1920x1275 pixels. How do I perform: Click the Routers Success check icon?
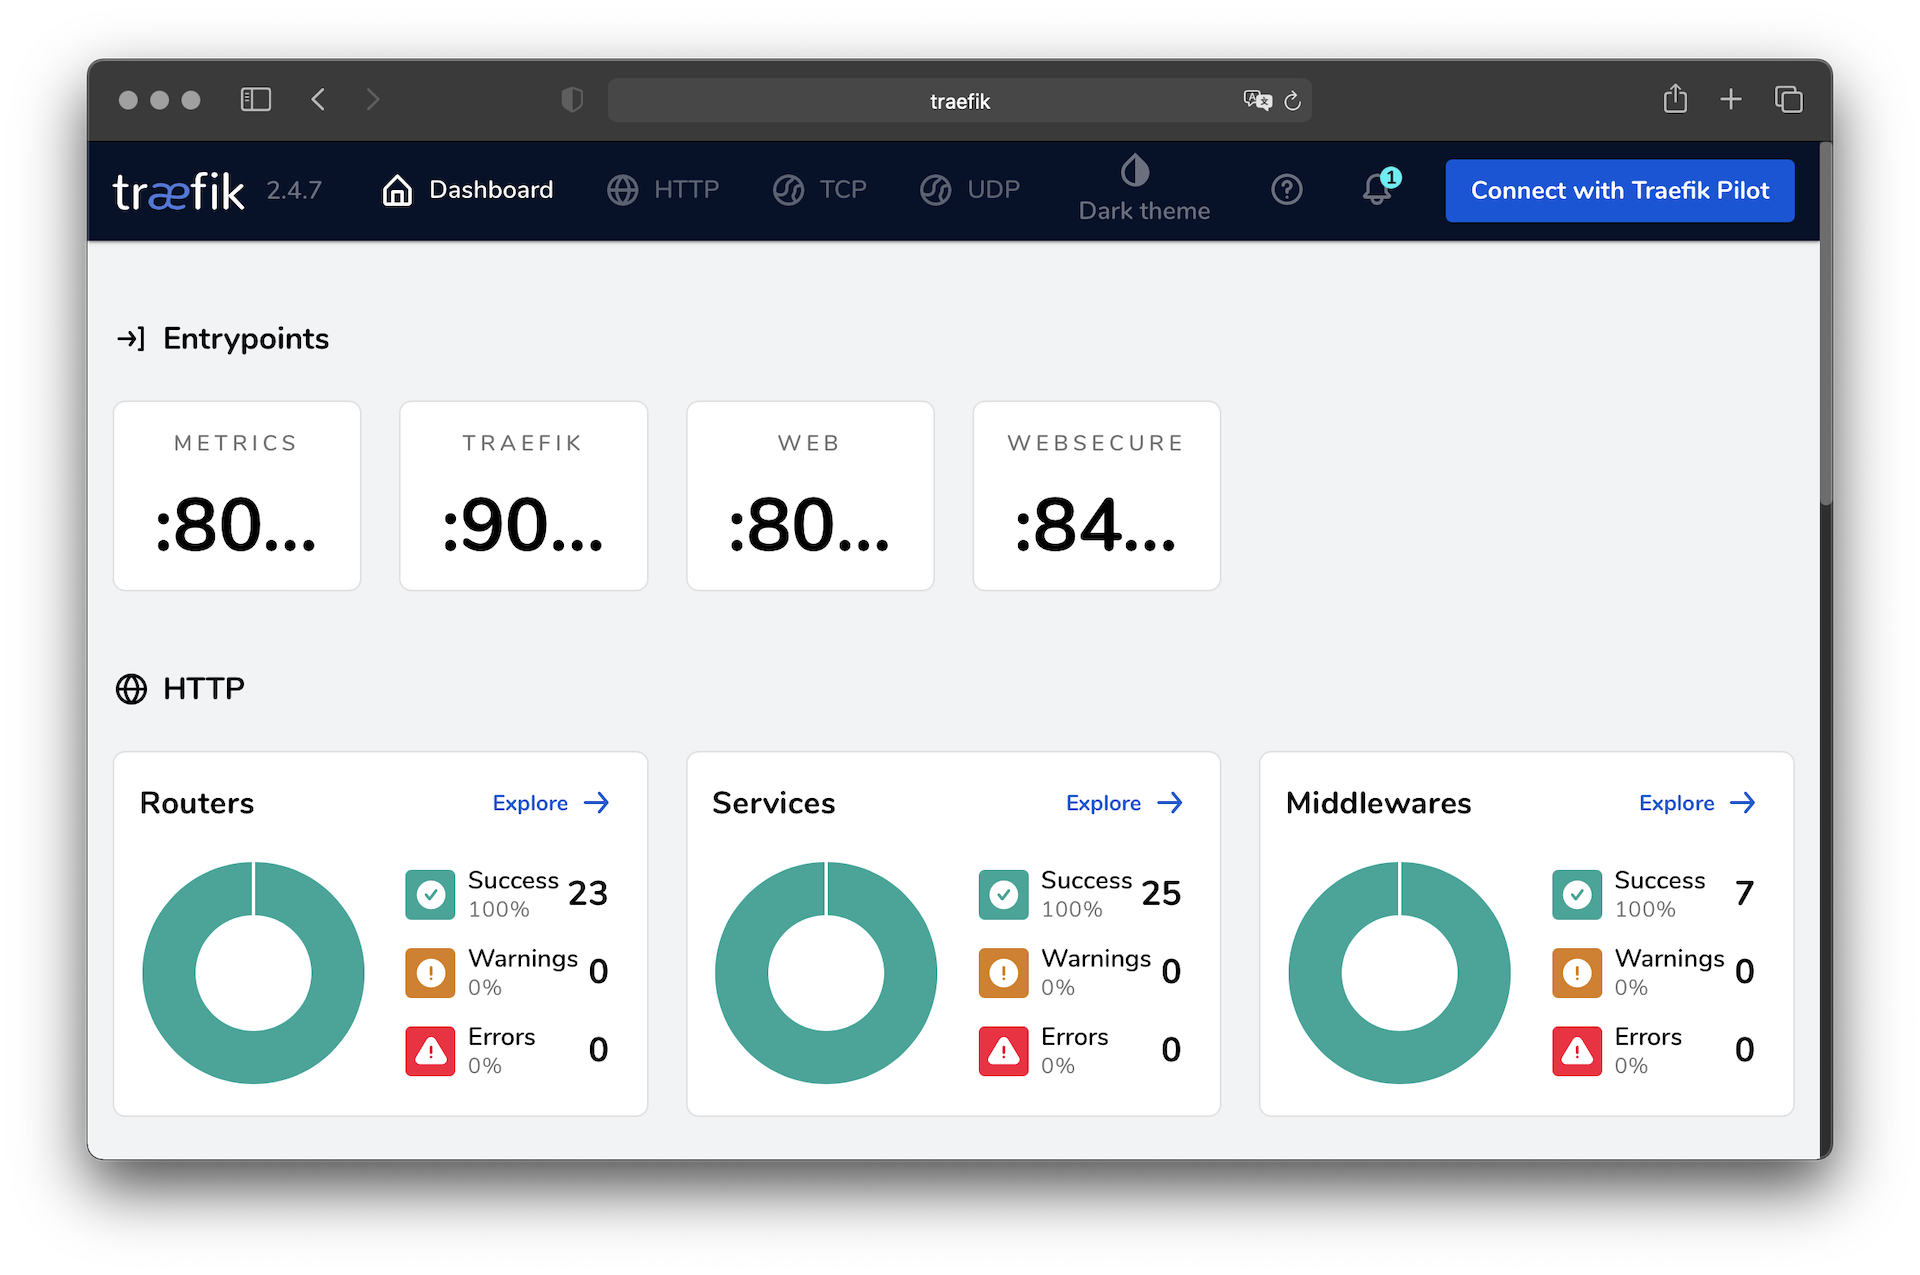pos(430,894)
